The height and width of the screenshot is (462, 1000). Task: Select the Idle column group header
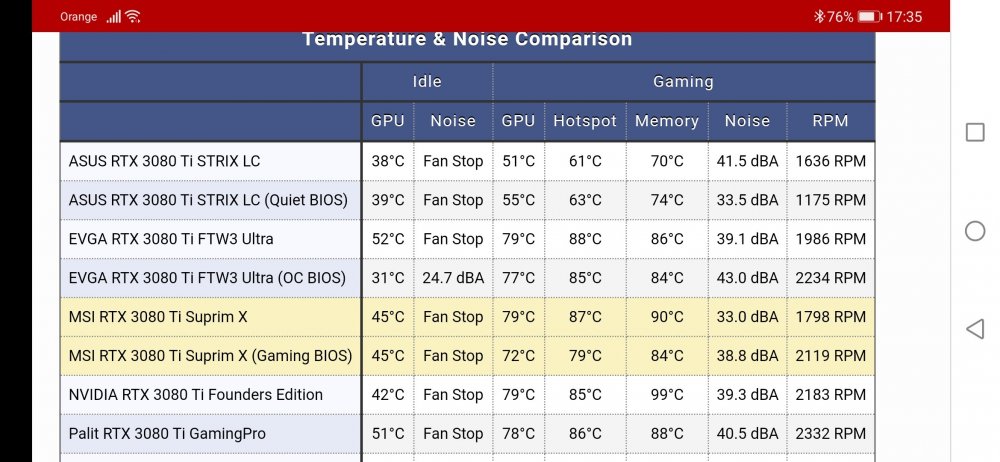427,81
